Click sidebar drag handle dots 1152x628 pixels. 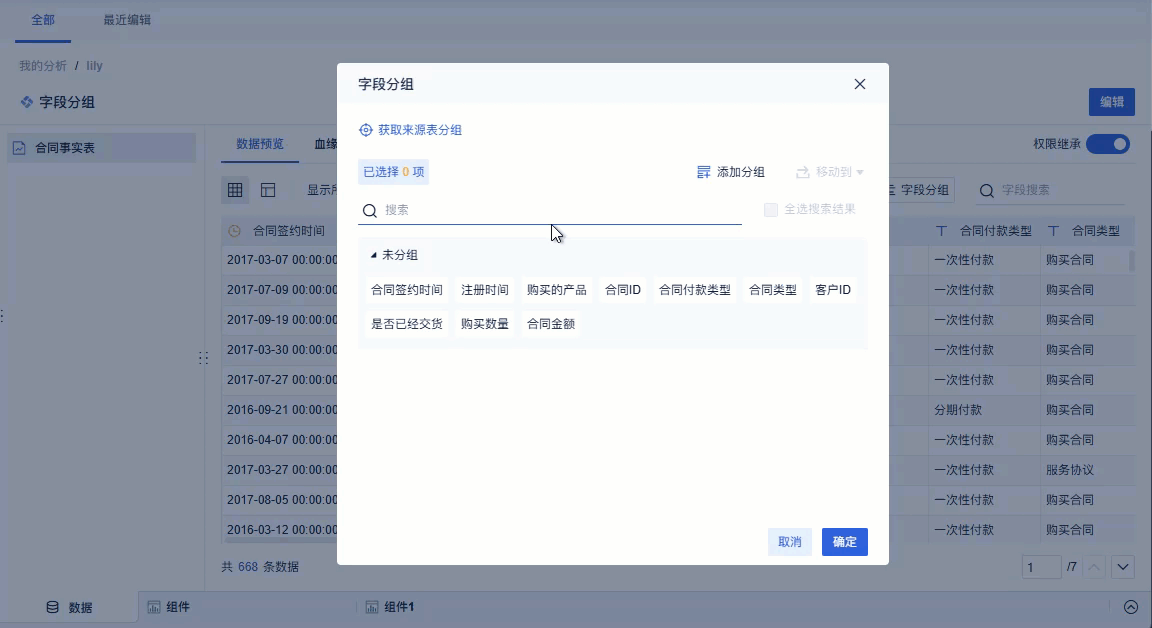[204, 358]
